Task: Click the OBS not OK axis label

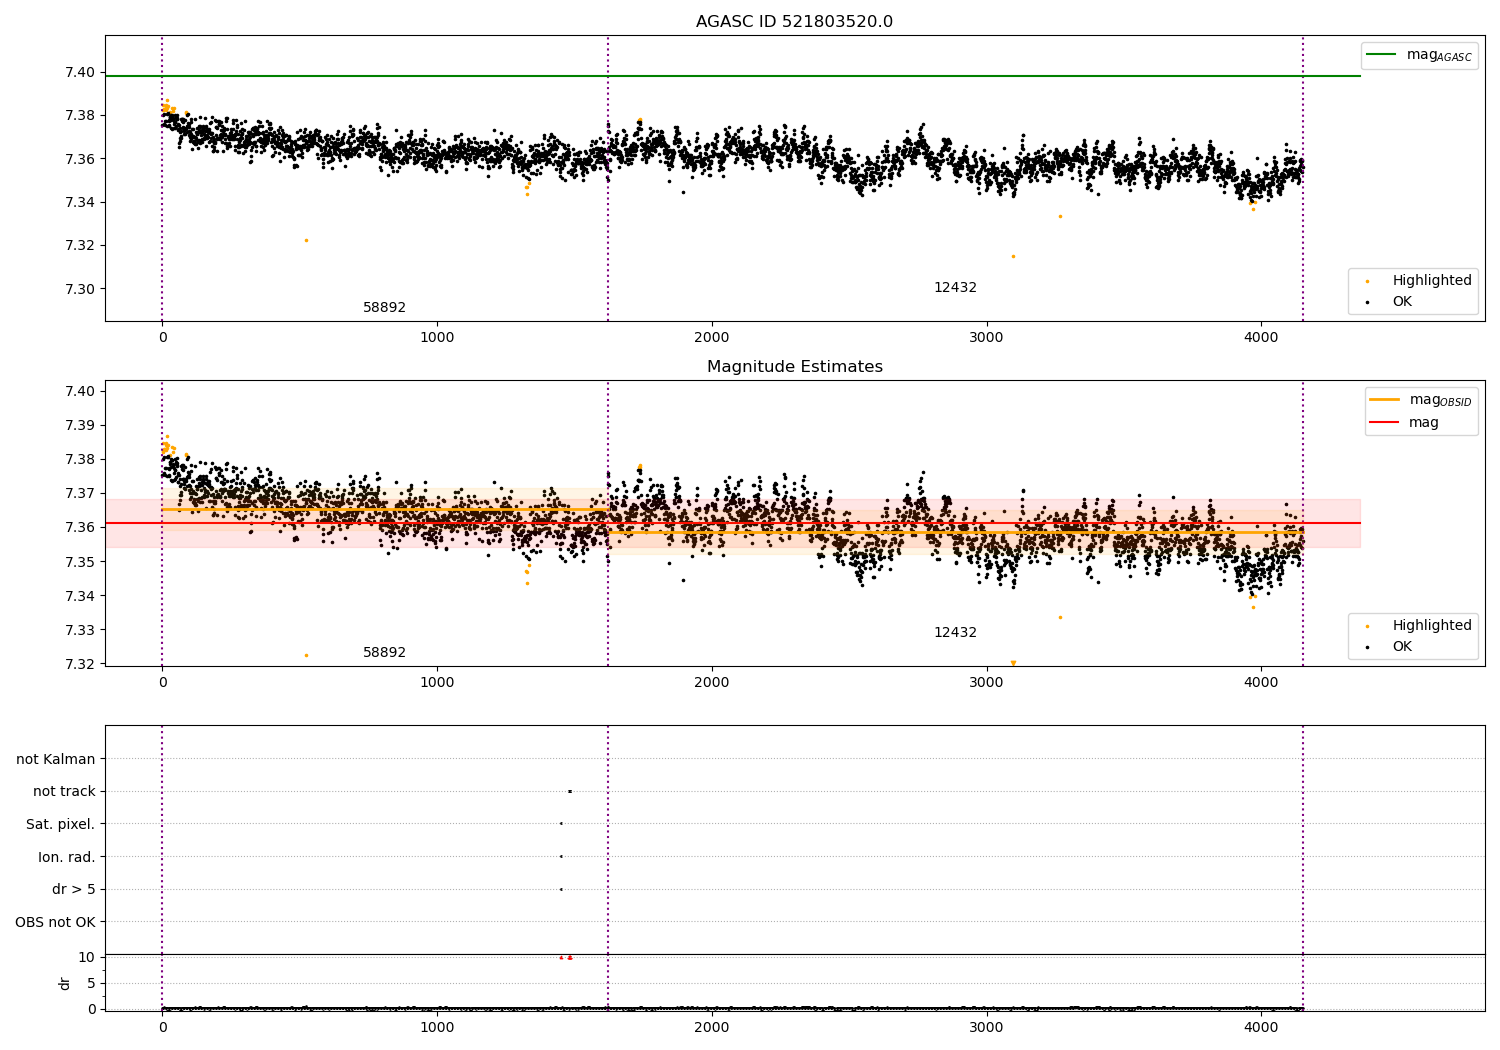Action: pos(55,922)
